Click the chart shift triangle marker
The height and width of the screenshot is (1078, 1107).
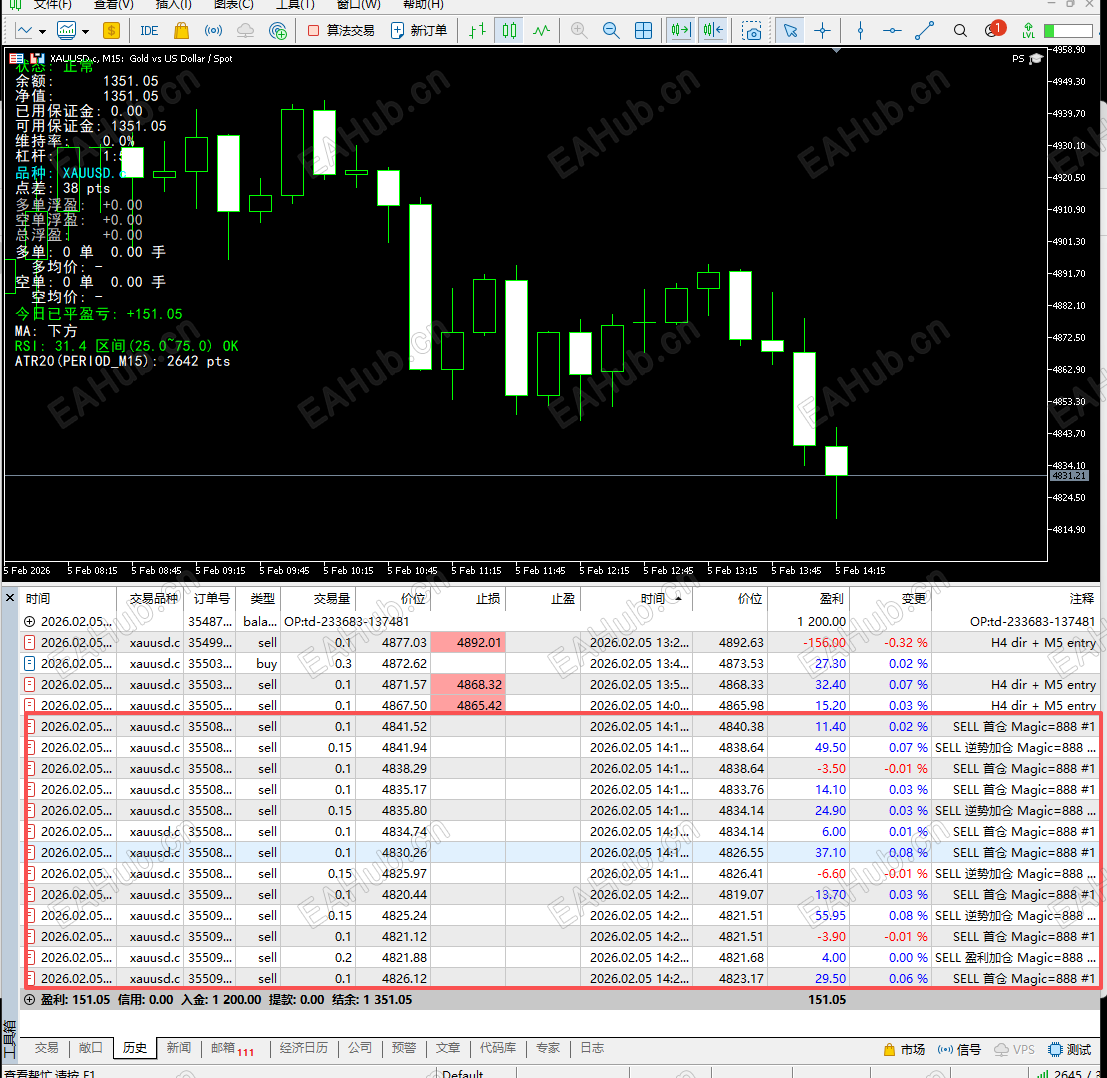pyautogui.click(x=836, y=50)
